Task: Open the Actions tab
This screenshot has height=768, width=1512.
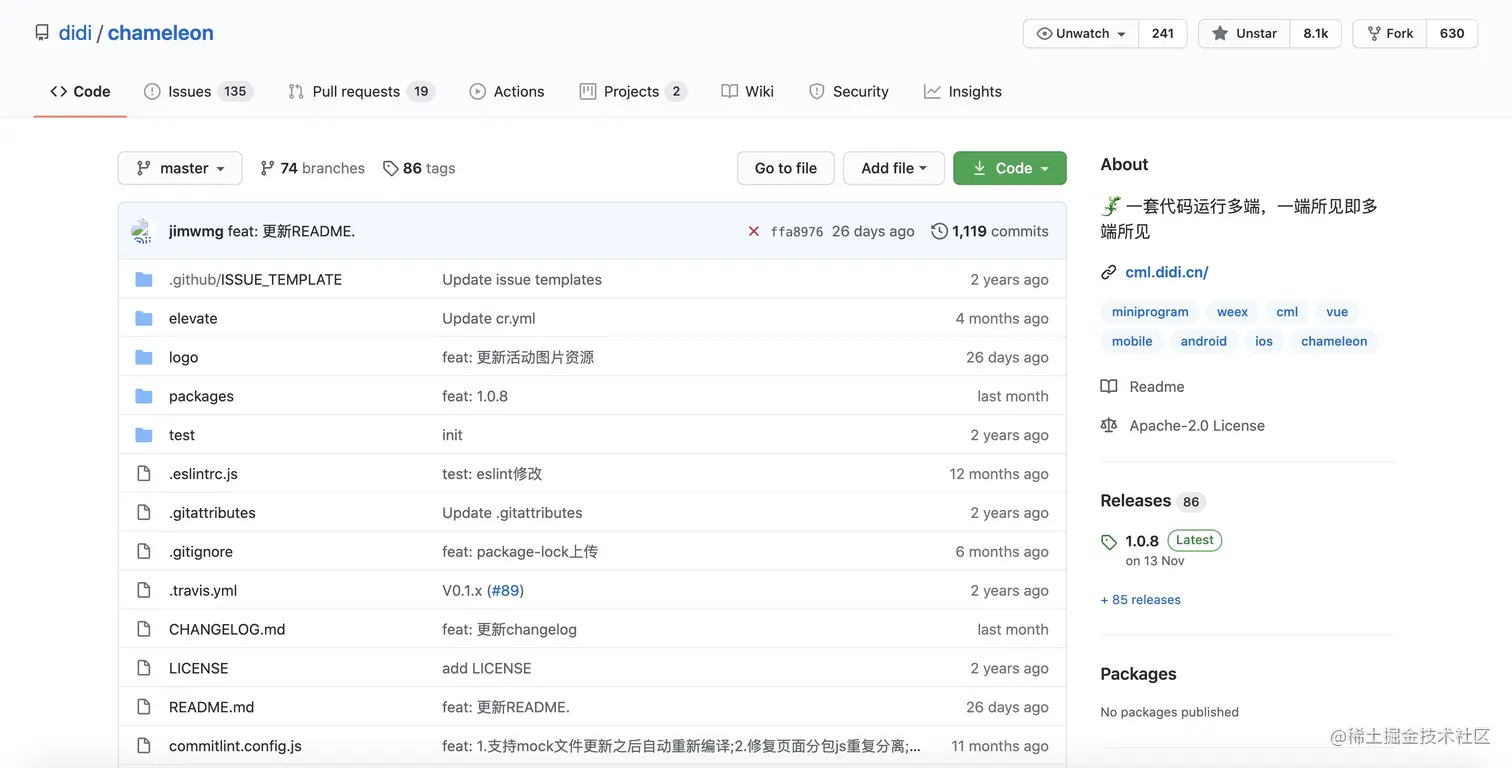Action: 507,91
